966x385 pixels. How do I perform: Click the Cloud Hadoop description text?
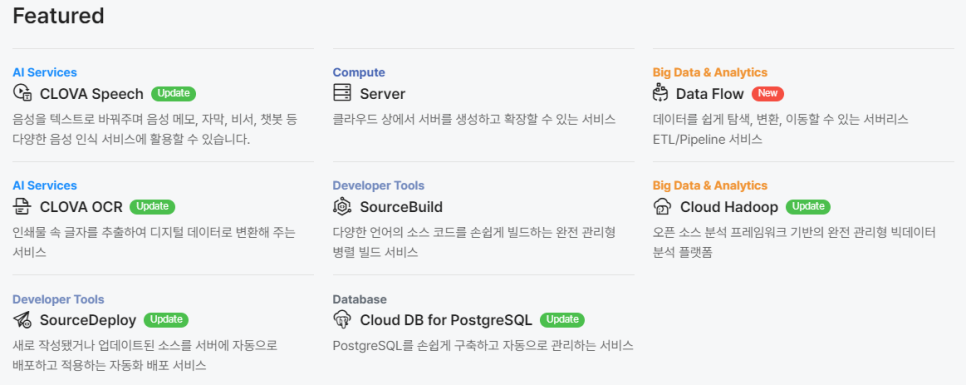coord(794,242)
